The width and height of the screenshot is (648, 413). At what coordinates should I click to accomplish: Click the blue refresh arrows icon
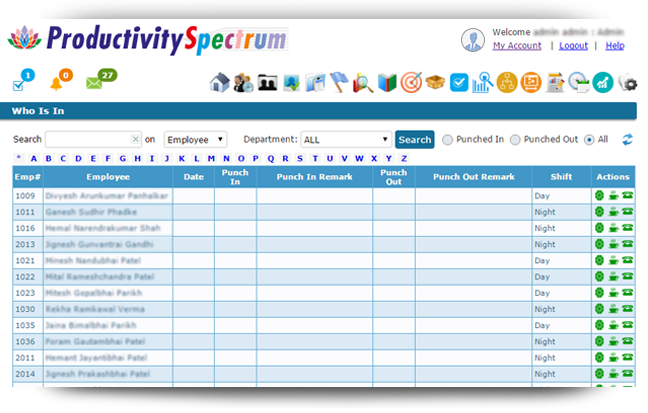coord(628,140)
